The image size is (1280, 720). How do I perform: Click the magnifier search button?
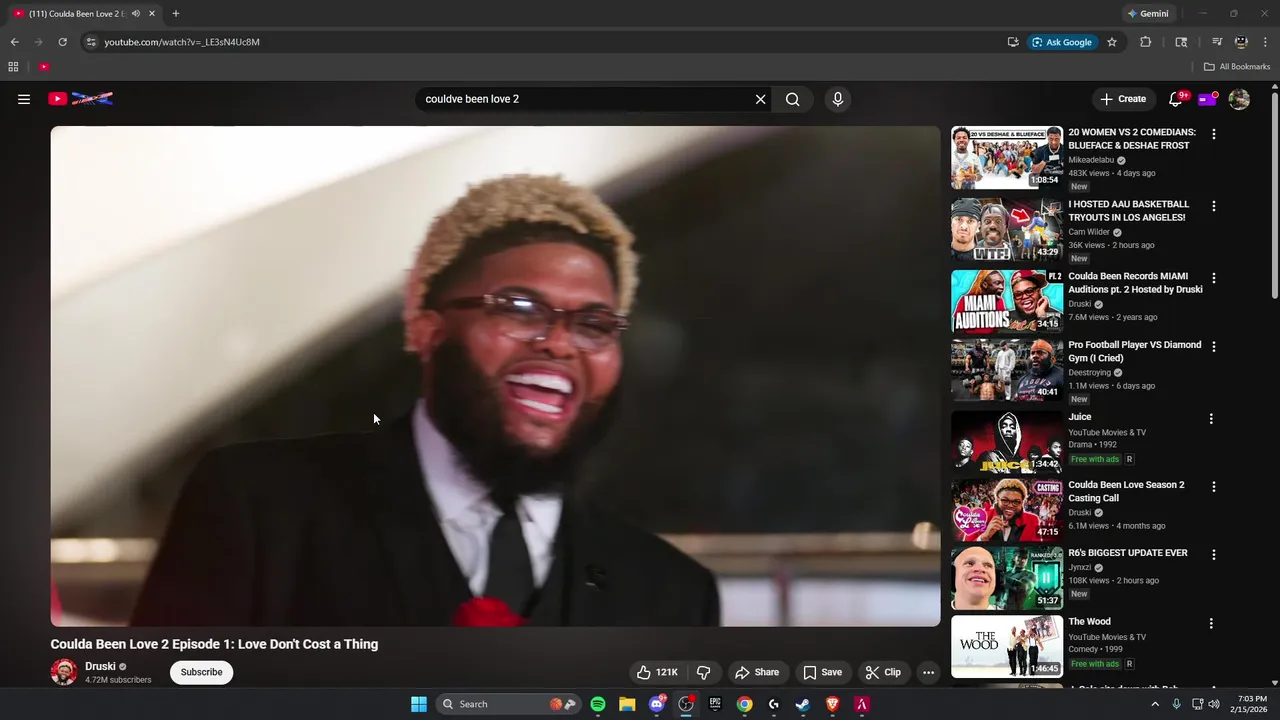792,99
